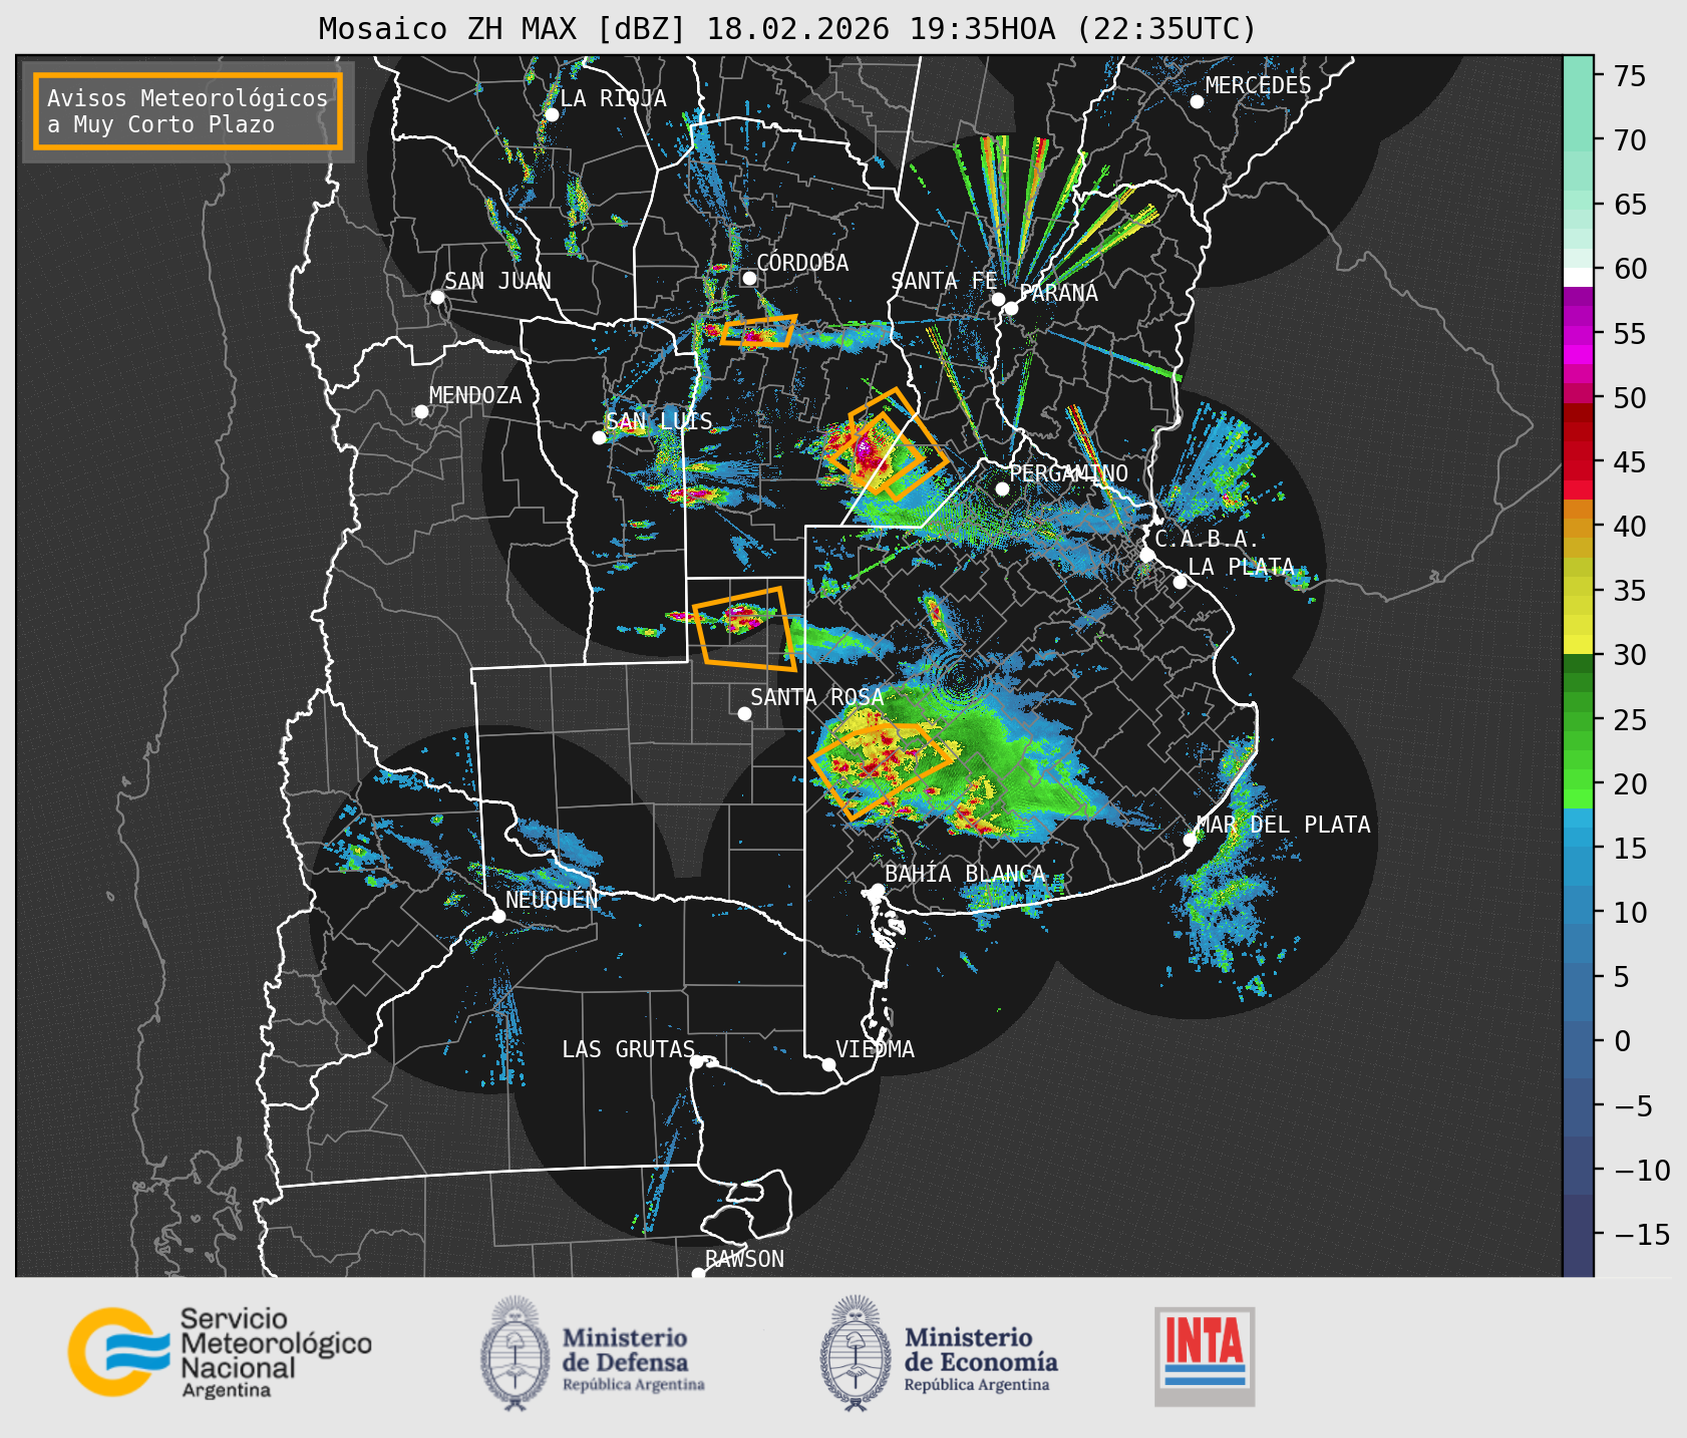The image size is (1687, 1438).
Task: Click the white dot marking Neuquén
Action: [498, 916]
